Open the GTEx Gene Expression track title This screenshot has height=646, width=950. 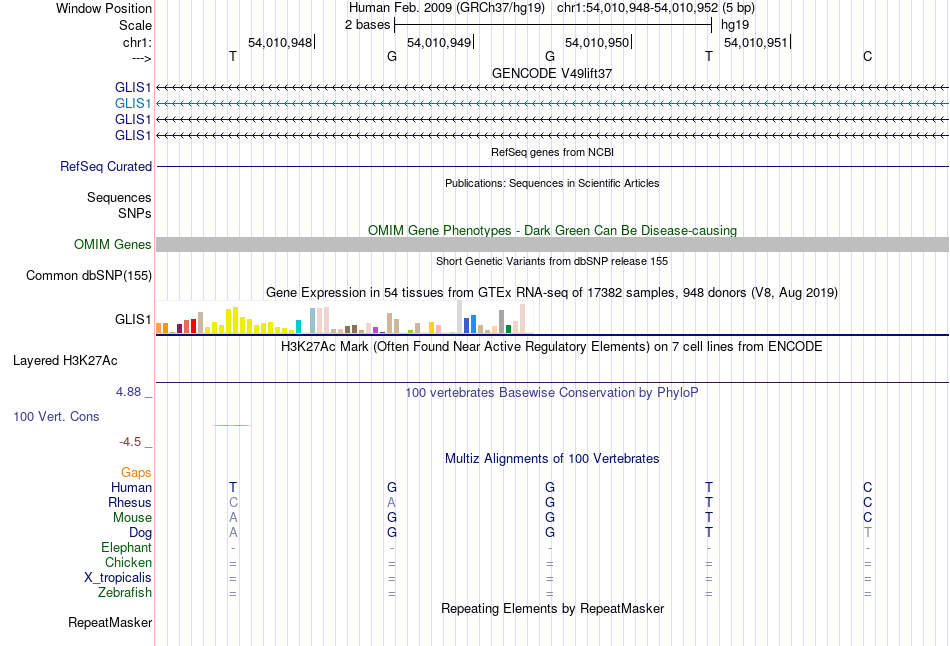(552, 293)
